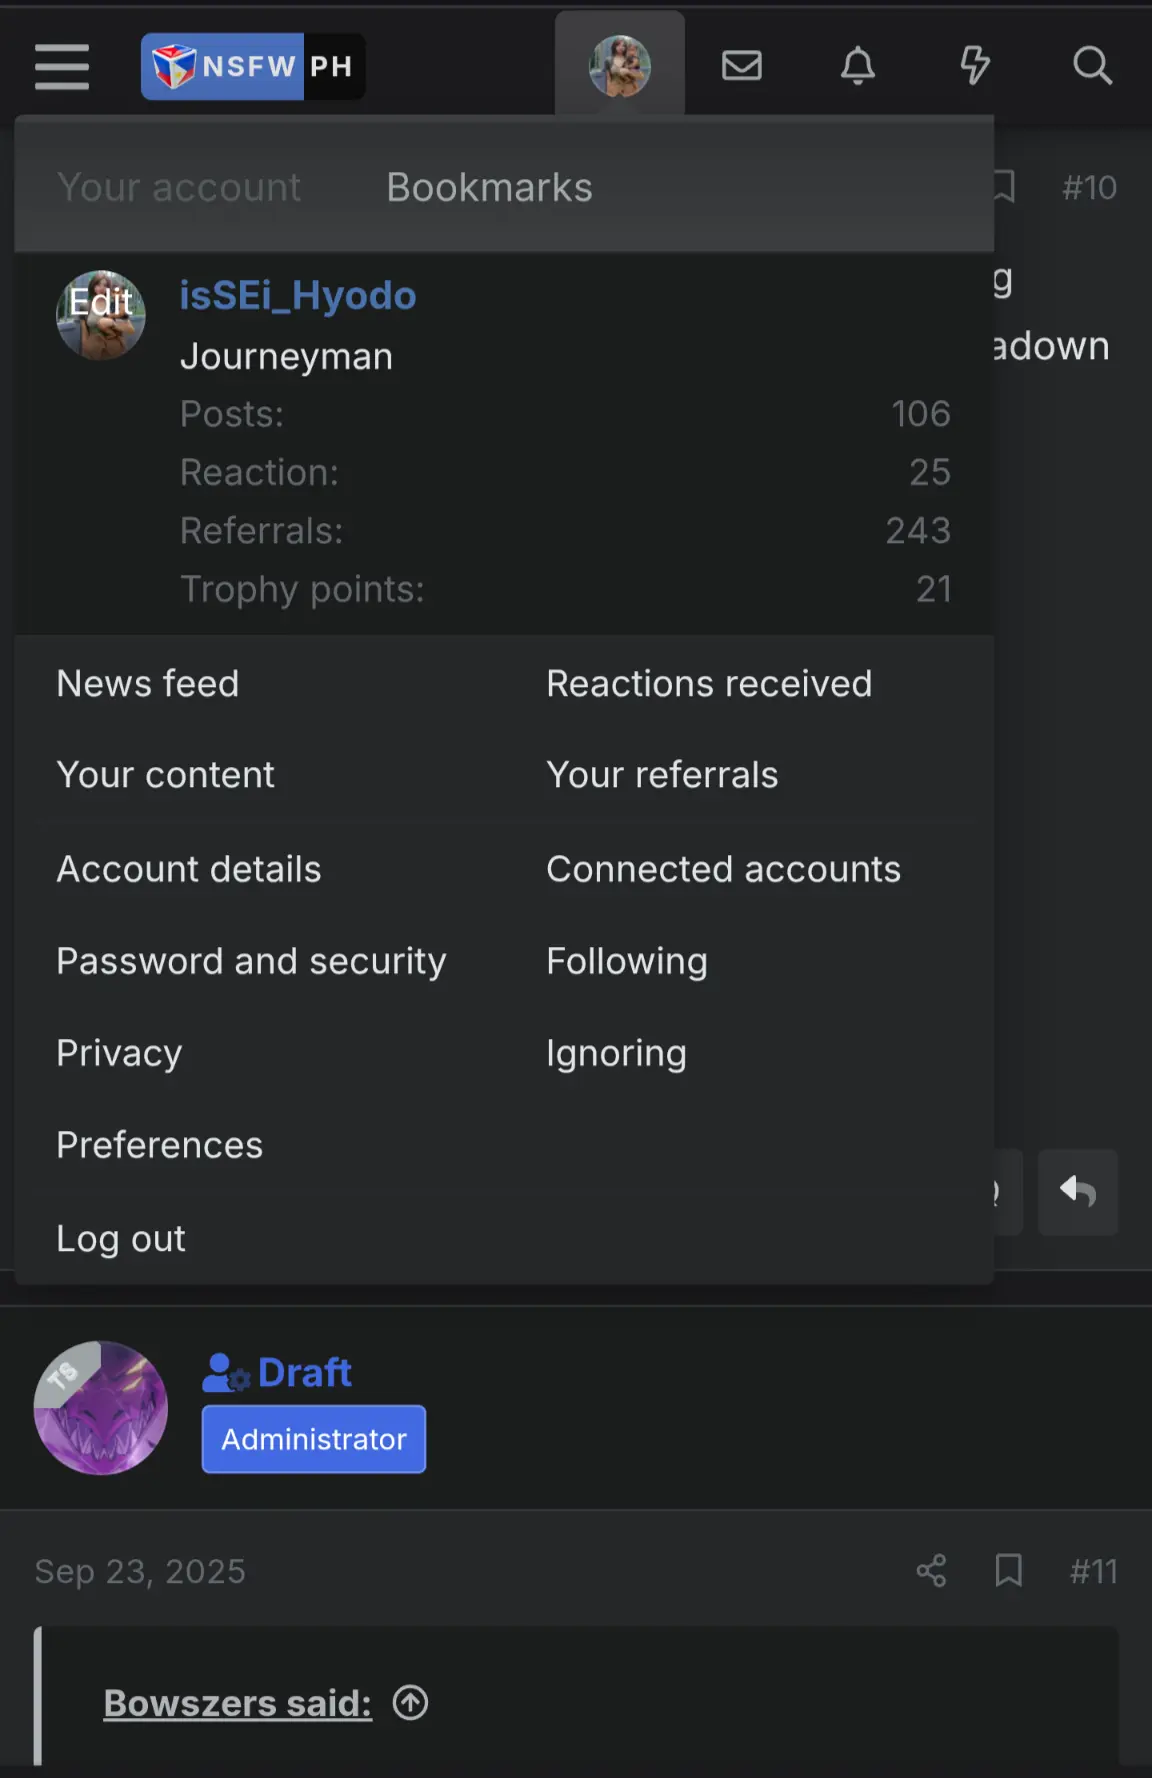Click the Administrator badge

pos(314,1439)
